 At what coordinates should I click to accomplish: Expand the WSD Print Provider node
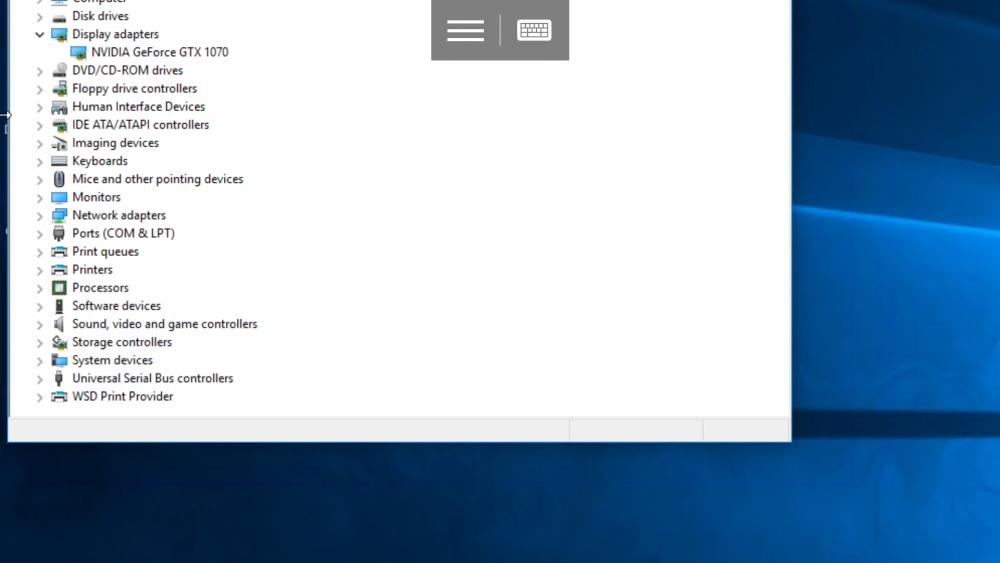tap(40, 397)
